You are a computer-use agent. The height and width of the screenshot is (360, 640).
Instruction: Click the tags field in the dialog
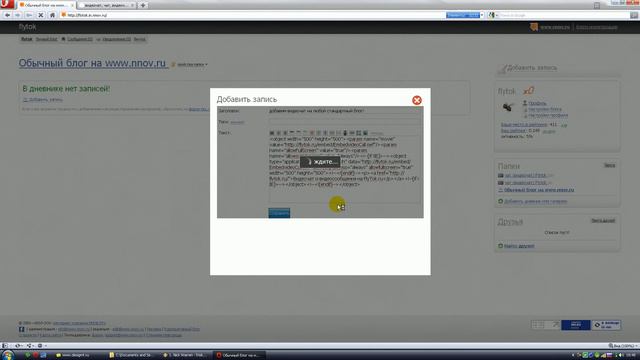(x=344, y=122)
